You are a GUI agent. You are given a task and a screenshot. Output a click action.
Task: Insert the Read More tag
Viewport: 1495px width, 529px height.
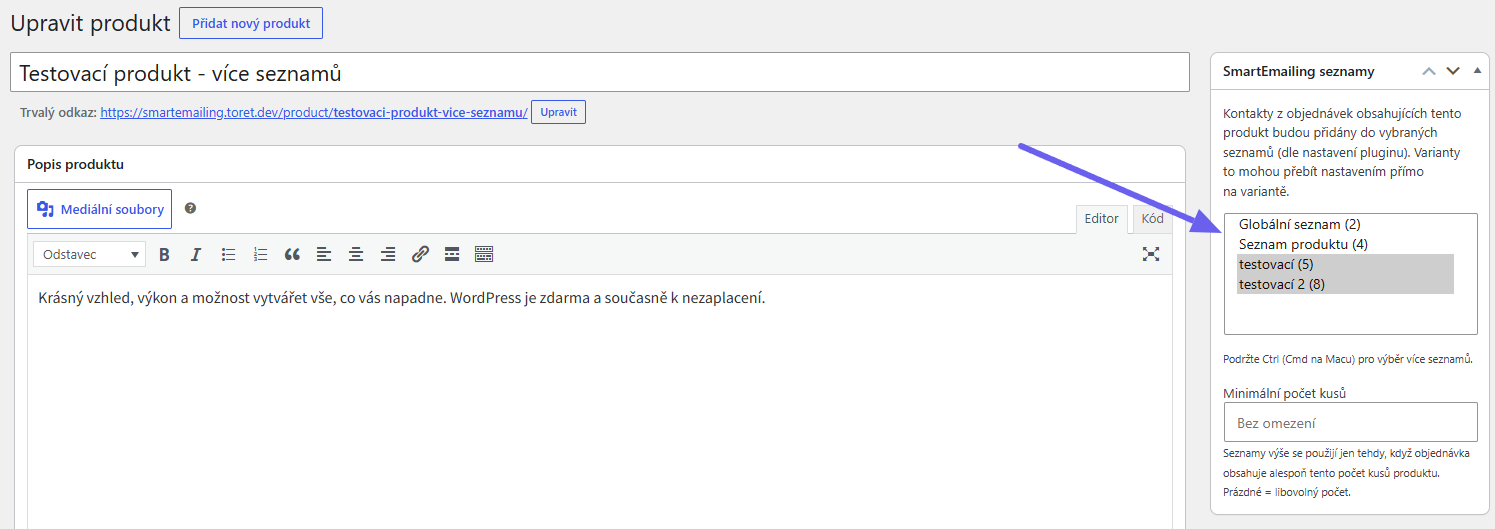click(452, 255)
